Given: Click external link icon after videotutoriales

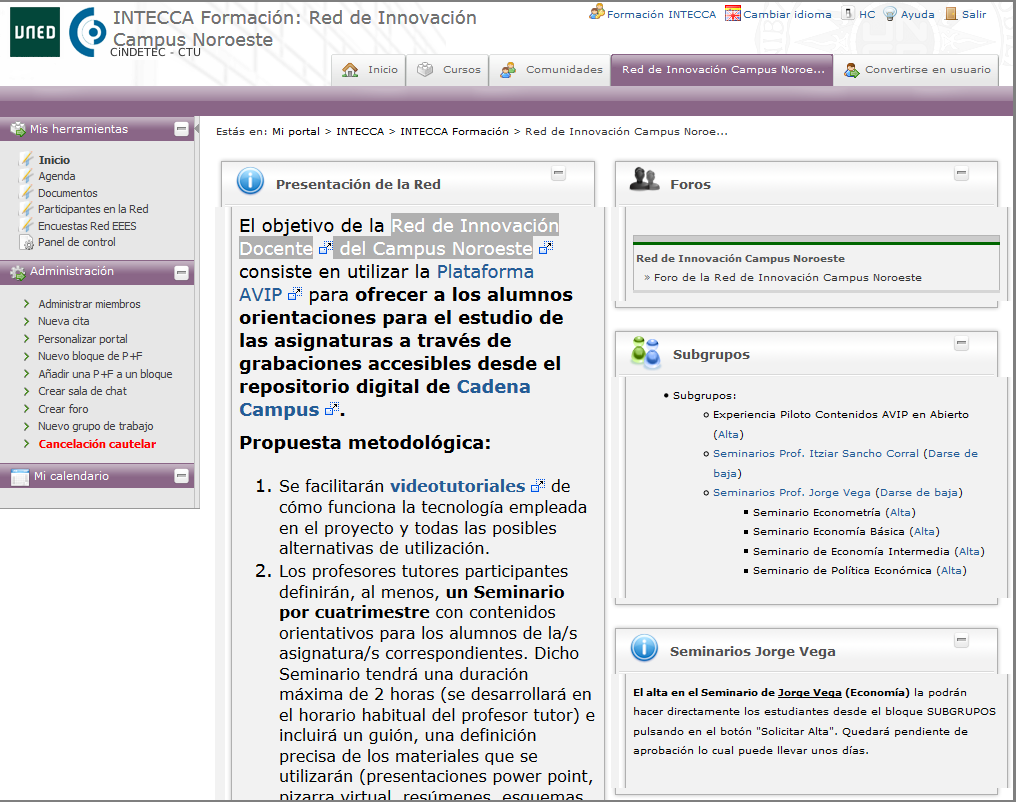Looking at the screenshot, I should [x=538, y=485].
